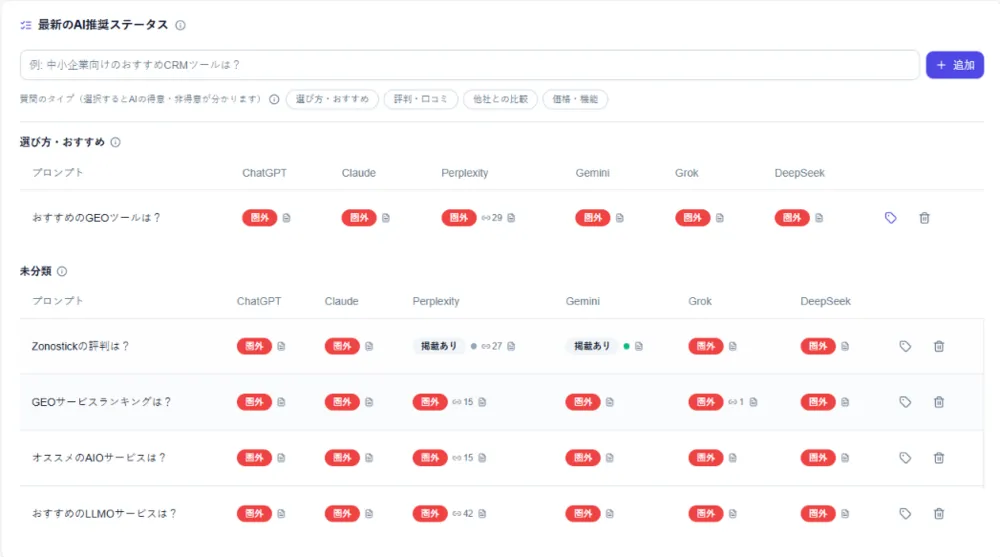Delete the GEOサービスランキングは？ prompt
Viewport: 1000px width, 557px height.
click(x=939, y=402)
